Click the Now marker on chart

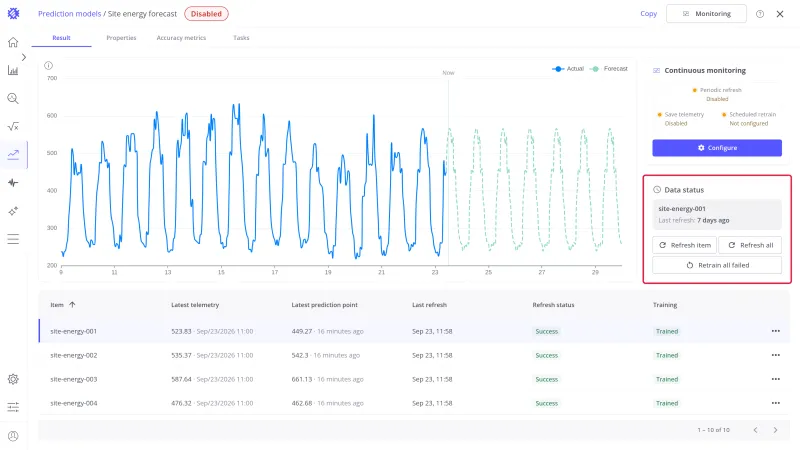point(448,73)
